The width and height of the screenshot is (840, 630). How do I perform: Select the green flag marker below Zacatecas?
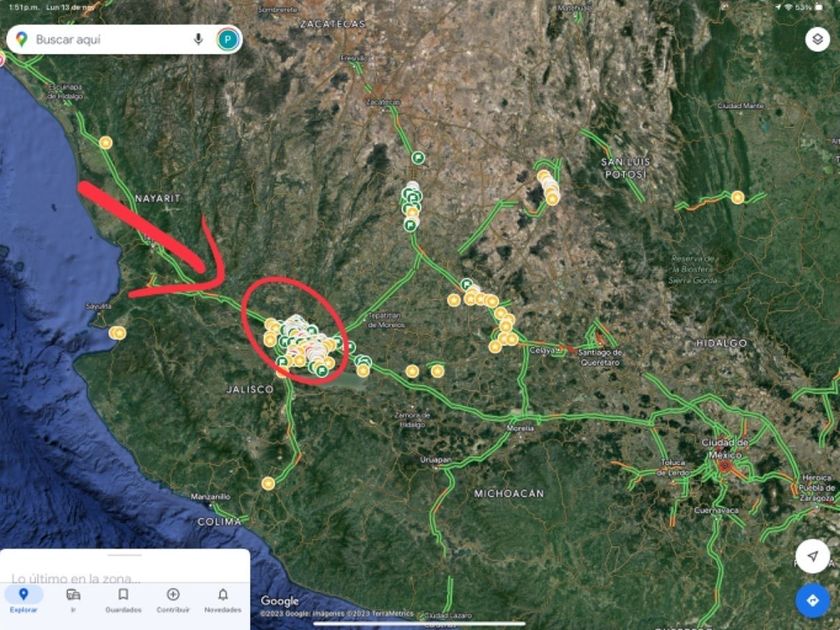pyautogui.click(x=418, y=158)
